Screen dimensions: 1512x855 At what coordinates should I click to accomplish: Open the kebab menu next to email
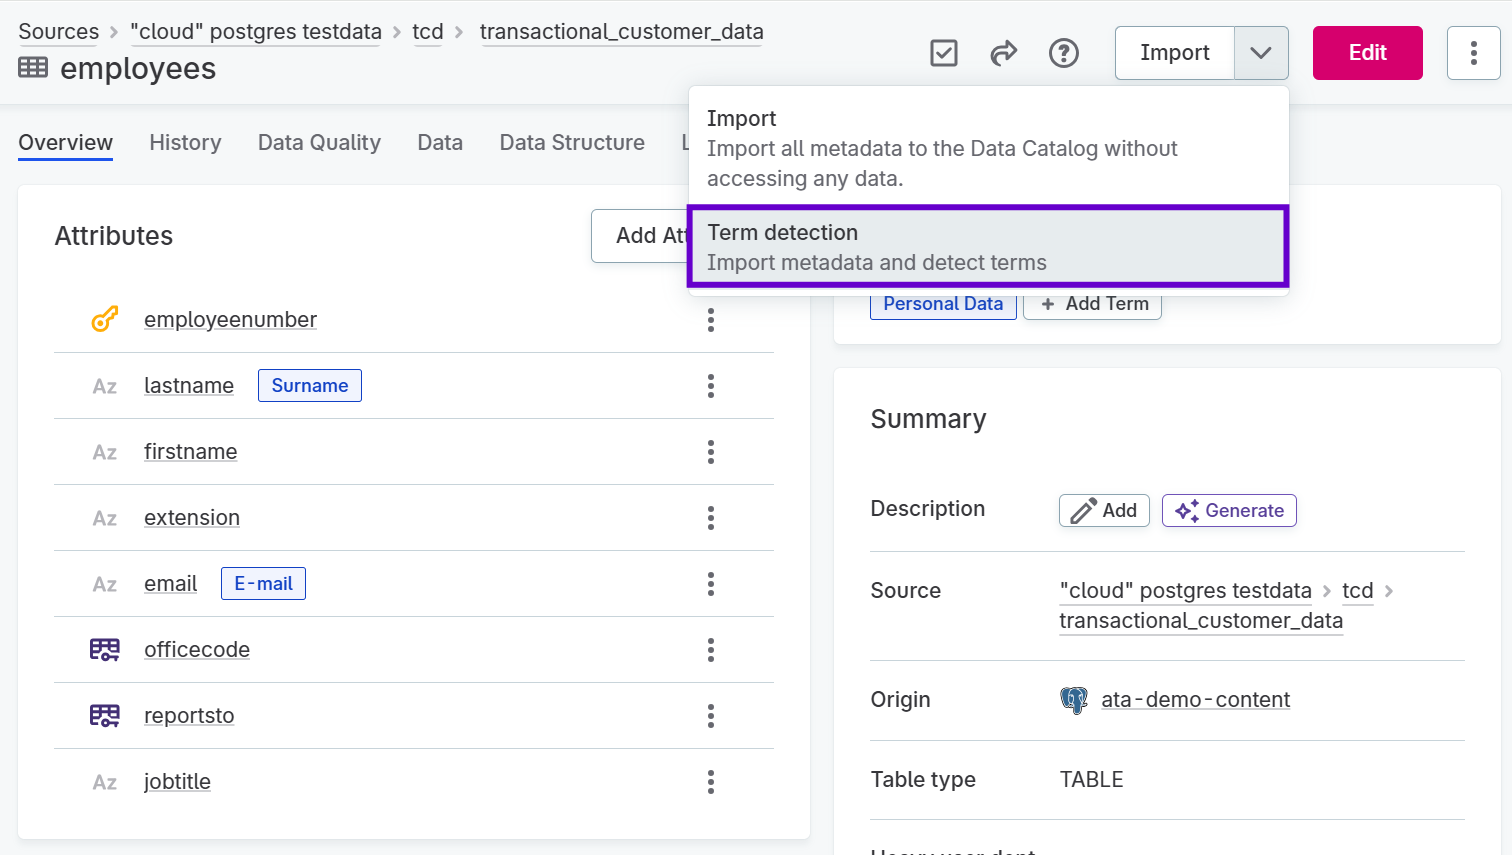710,584
